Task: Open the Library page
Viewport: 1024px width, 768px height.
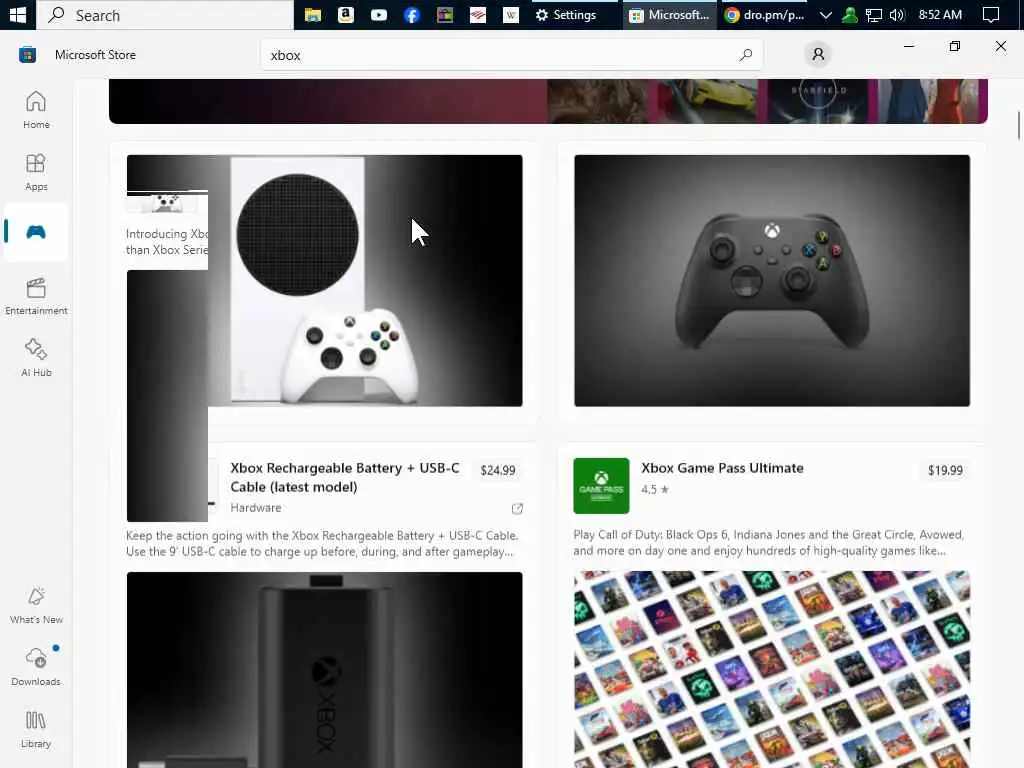Action: (36, 729)
